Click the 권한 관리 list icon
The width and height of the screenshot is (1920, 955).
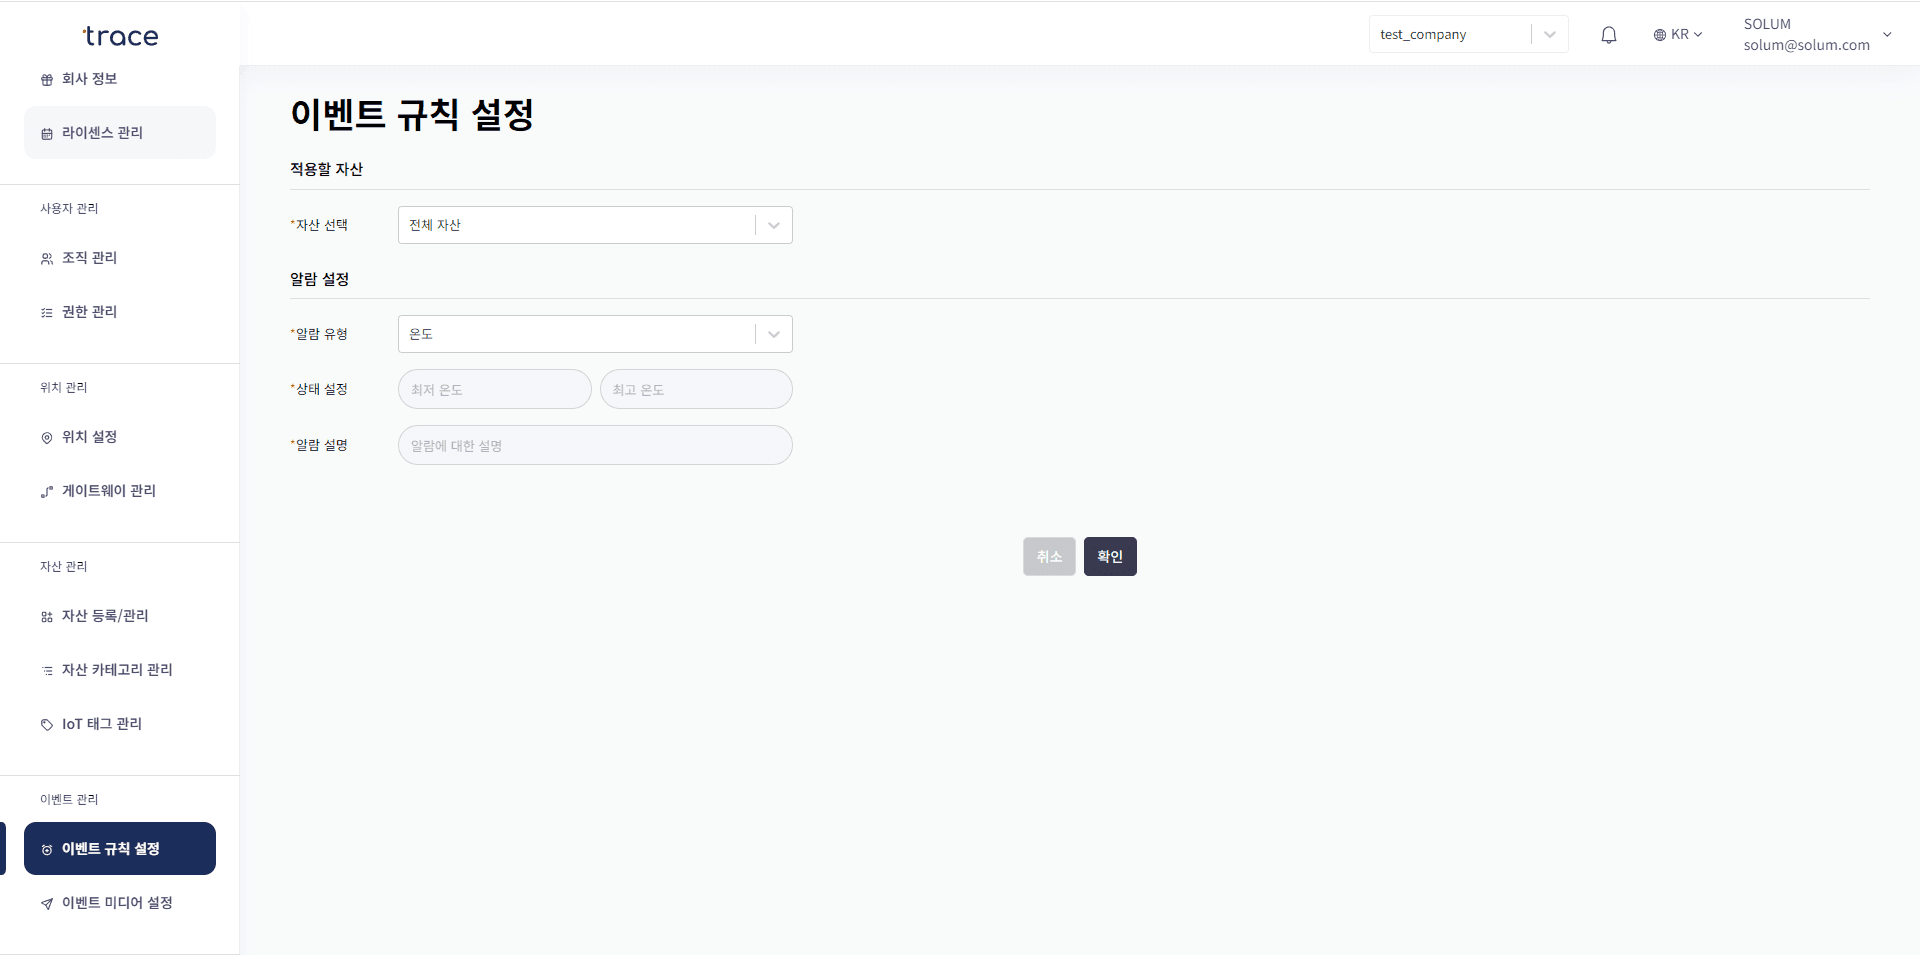47,312
